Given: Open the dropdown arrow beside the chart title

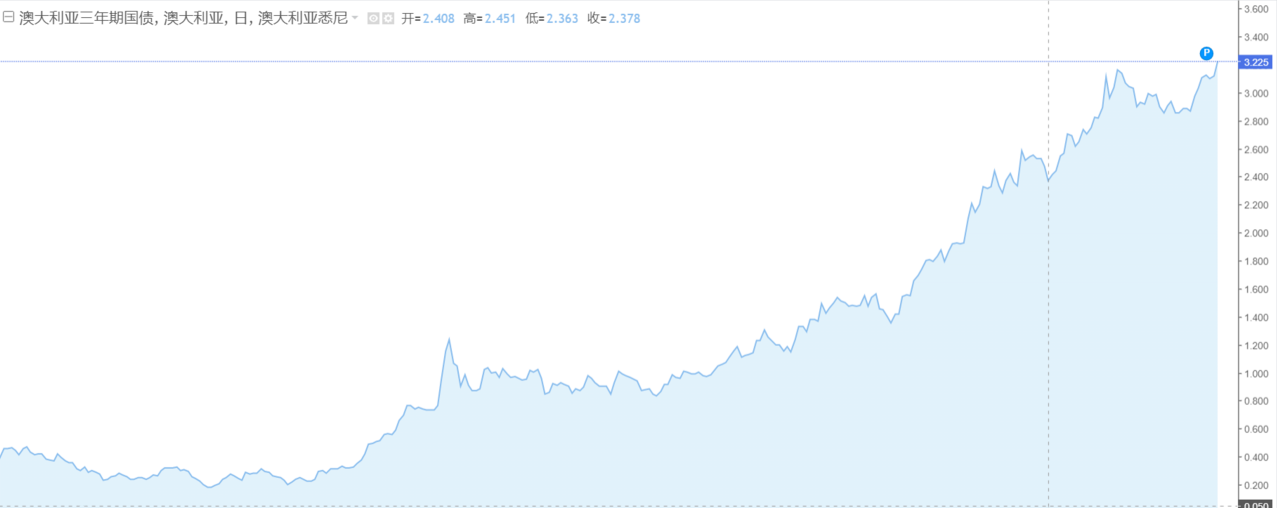Looking at the screenshot, I should [x=355, y=19].
